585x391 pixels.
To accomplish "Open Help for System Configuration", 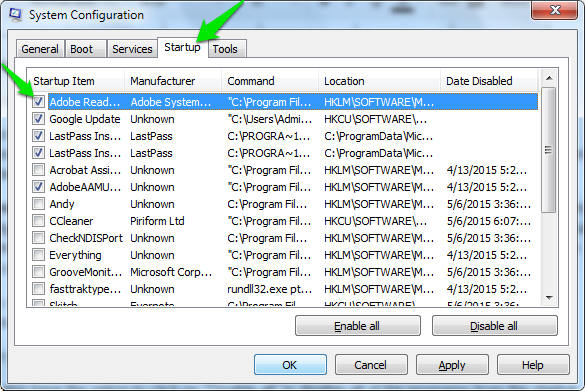I will pyautogui.click(x=533, y=365).
